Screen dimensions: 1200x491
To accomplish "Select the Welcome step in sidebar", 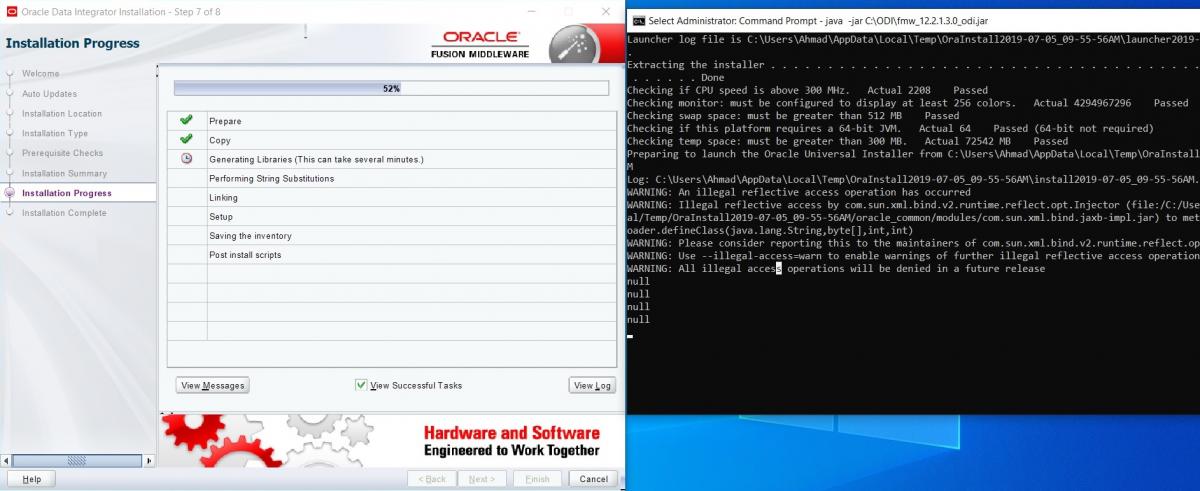I will click(x=41, y=74).
